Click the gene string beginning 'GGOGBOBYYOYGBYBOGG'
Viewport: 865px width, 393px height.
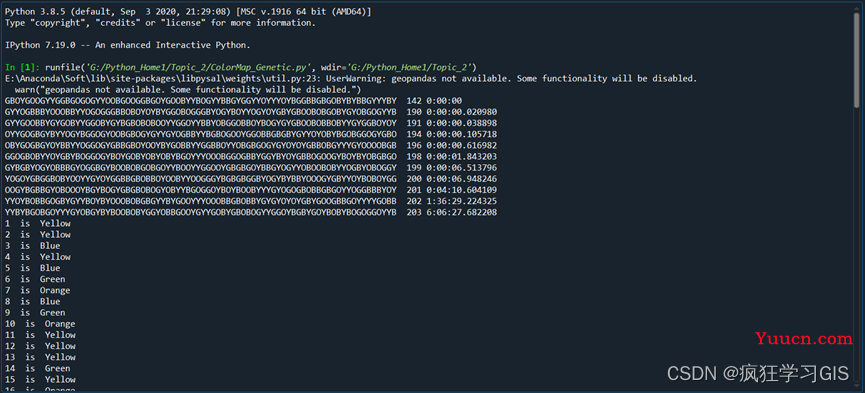tap(201, 156)
